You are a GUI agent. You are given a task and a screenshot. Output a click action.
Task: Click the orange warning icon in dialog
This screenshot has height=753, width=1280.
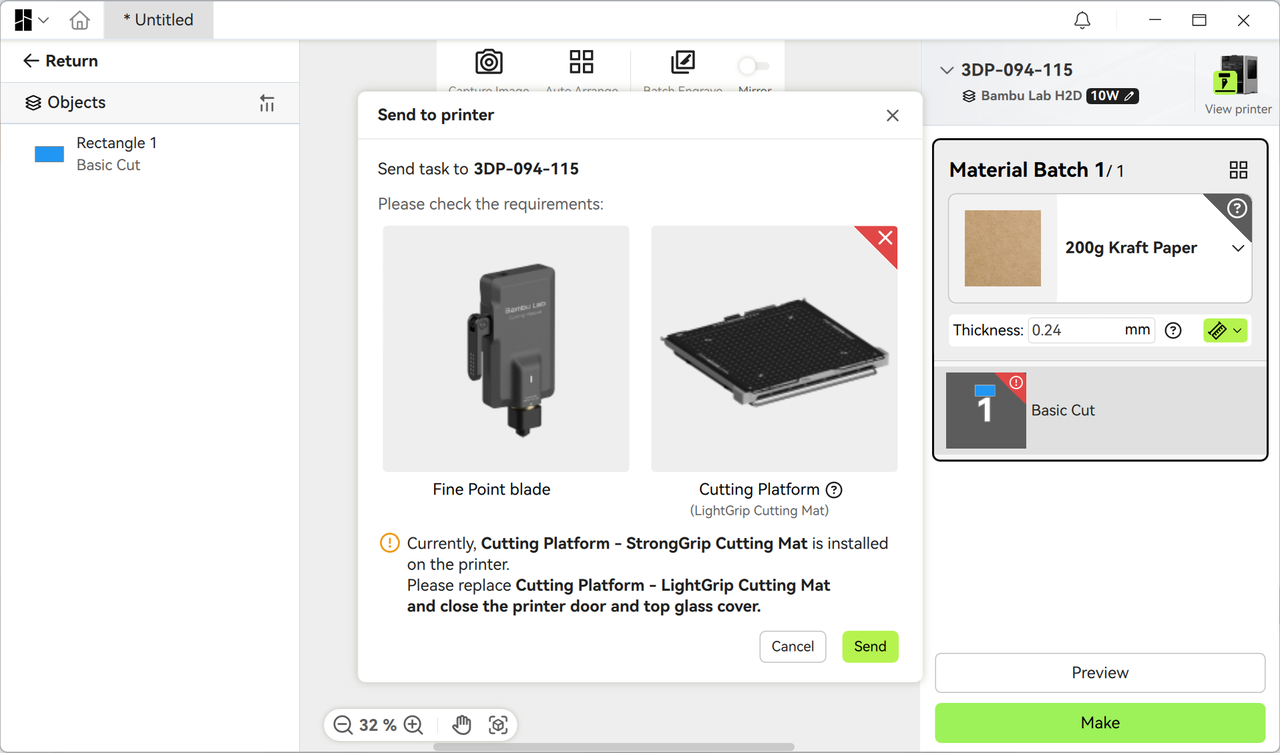click(389, 543)
